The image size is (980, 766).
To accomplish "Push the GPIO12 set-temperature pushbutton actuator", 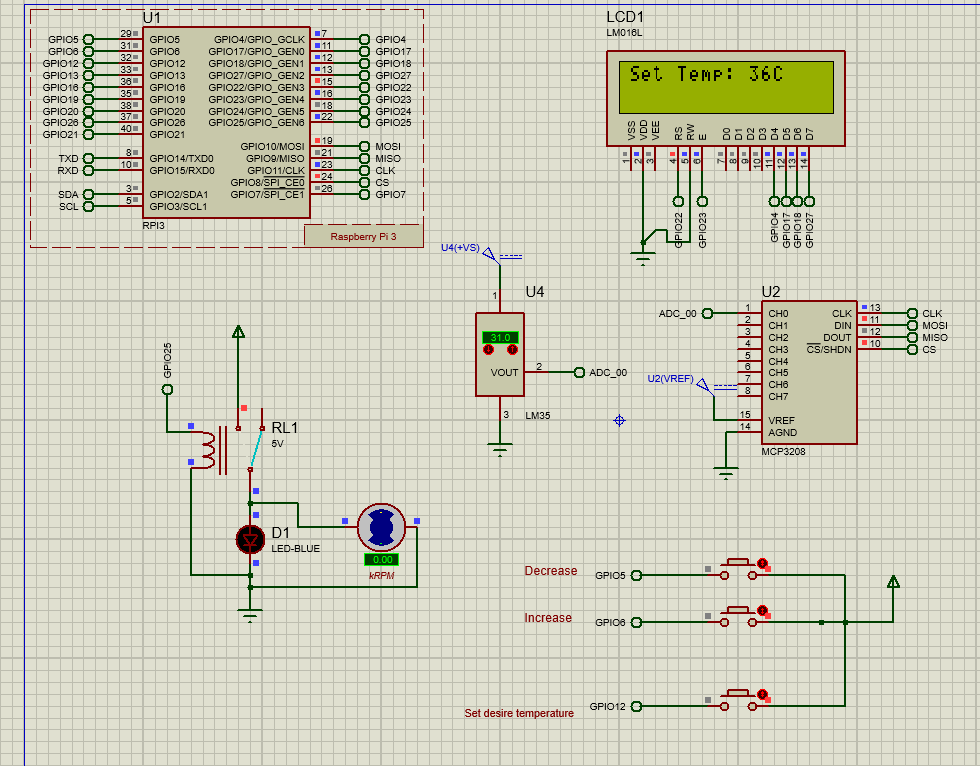I will coord(739,694).
